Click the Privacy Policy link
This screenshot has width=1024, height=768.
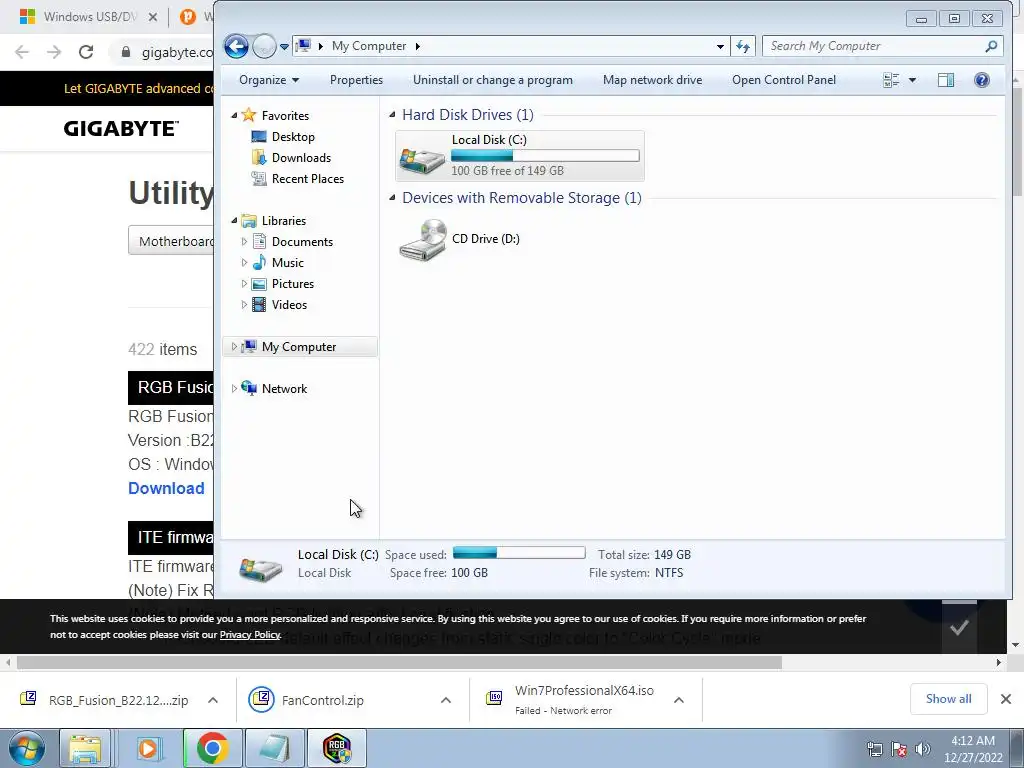(x=249, y=635)
